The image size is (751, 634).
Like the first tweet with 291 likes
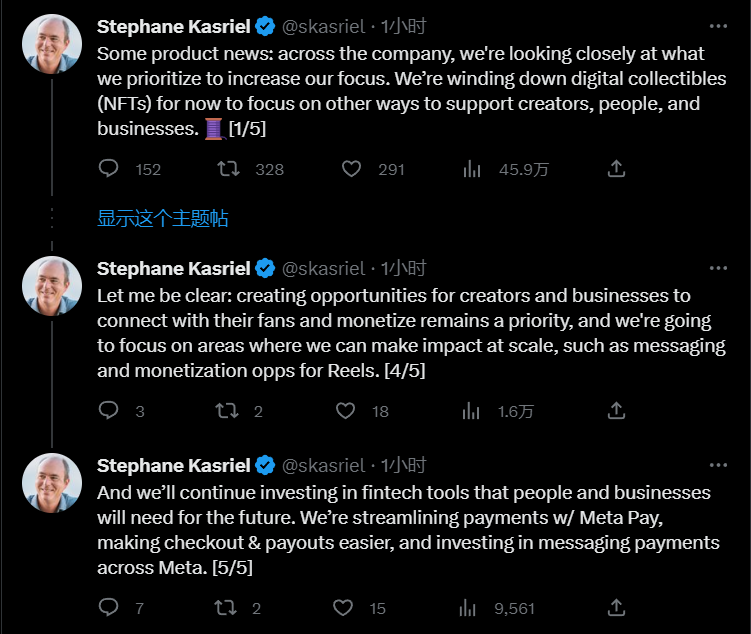351,169
